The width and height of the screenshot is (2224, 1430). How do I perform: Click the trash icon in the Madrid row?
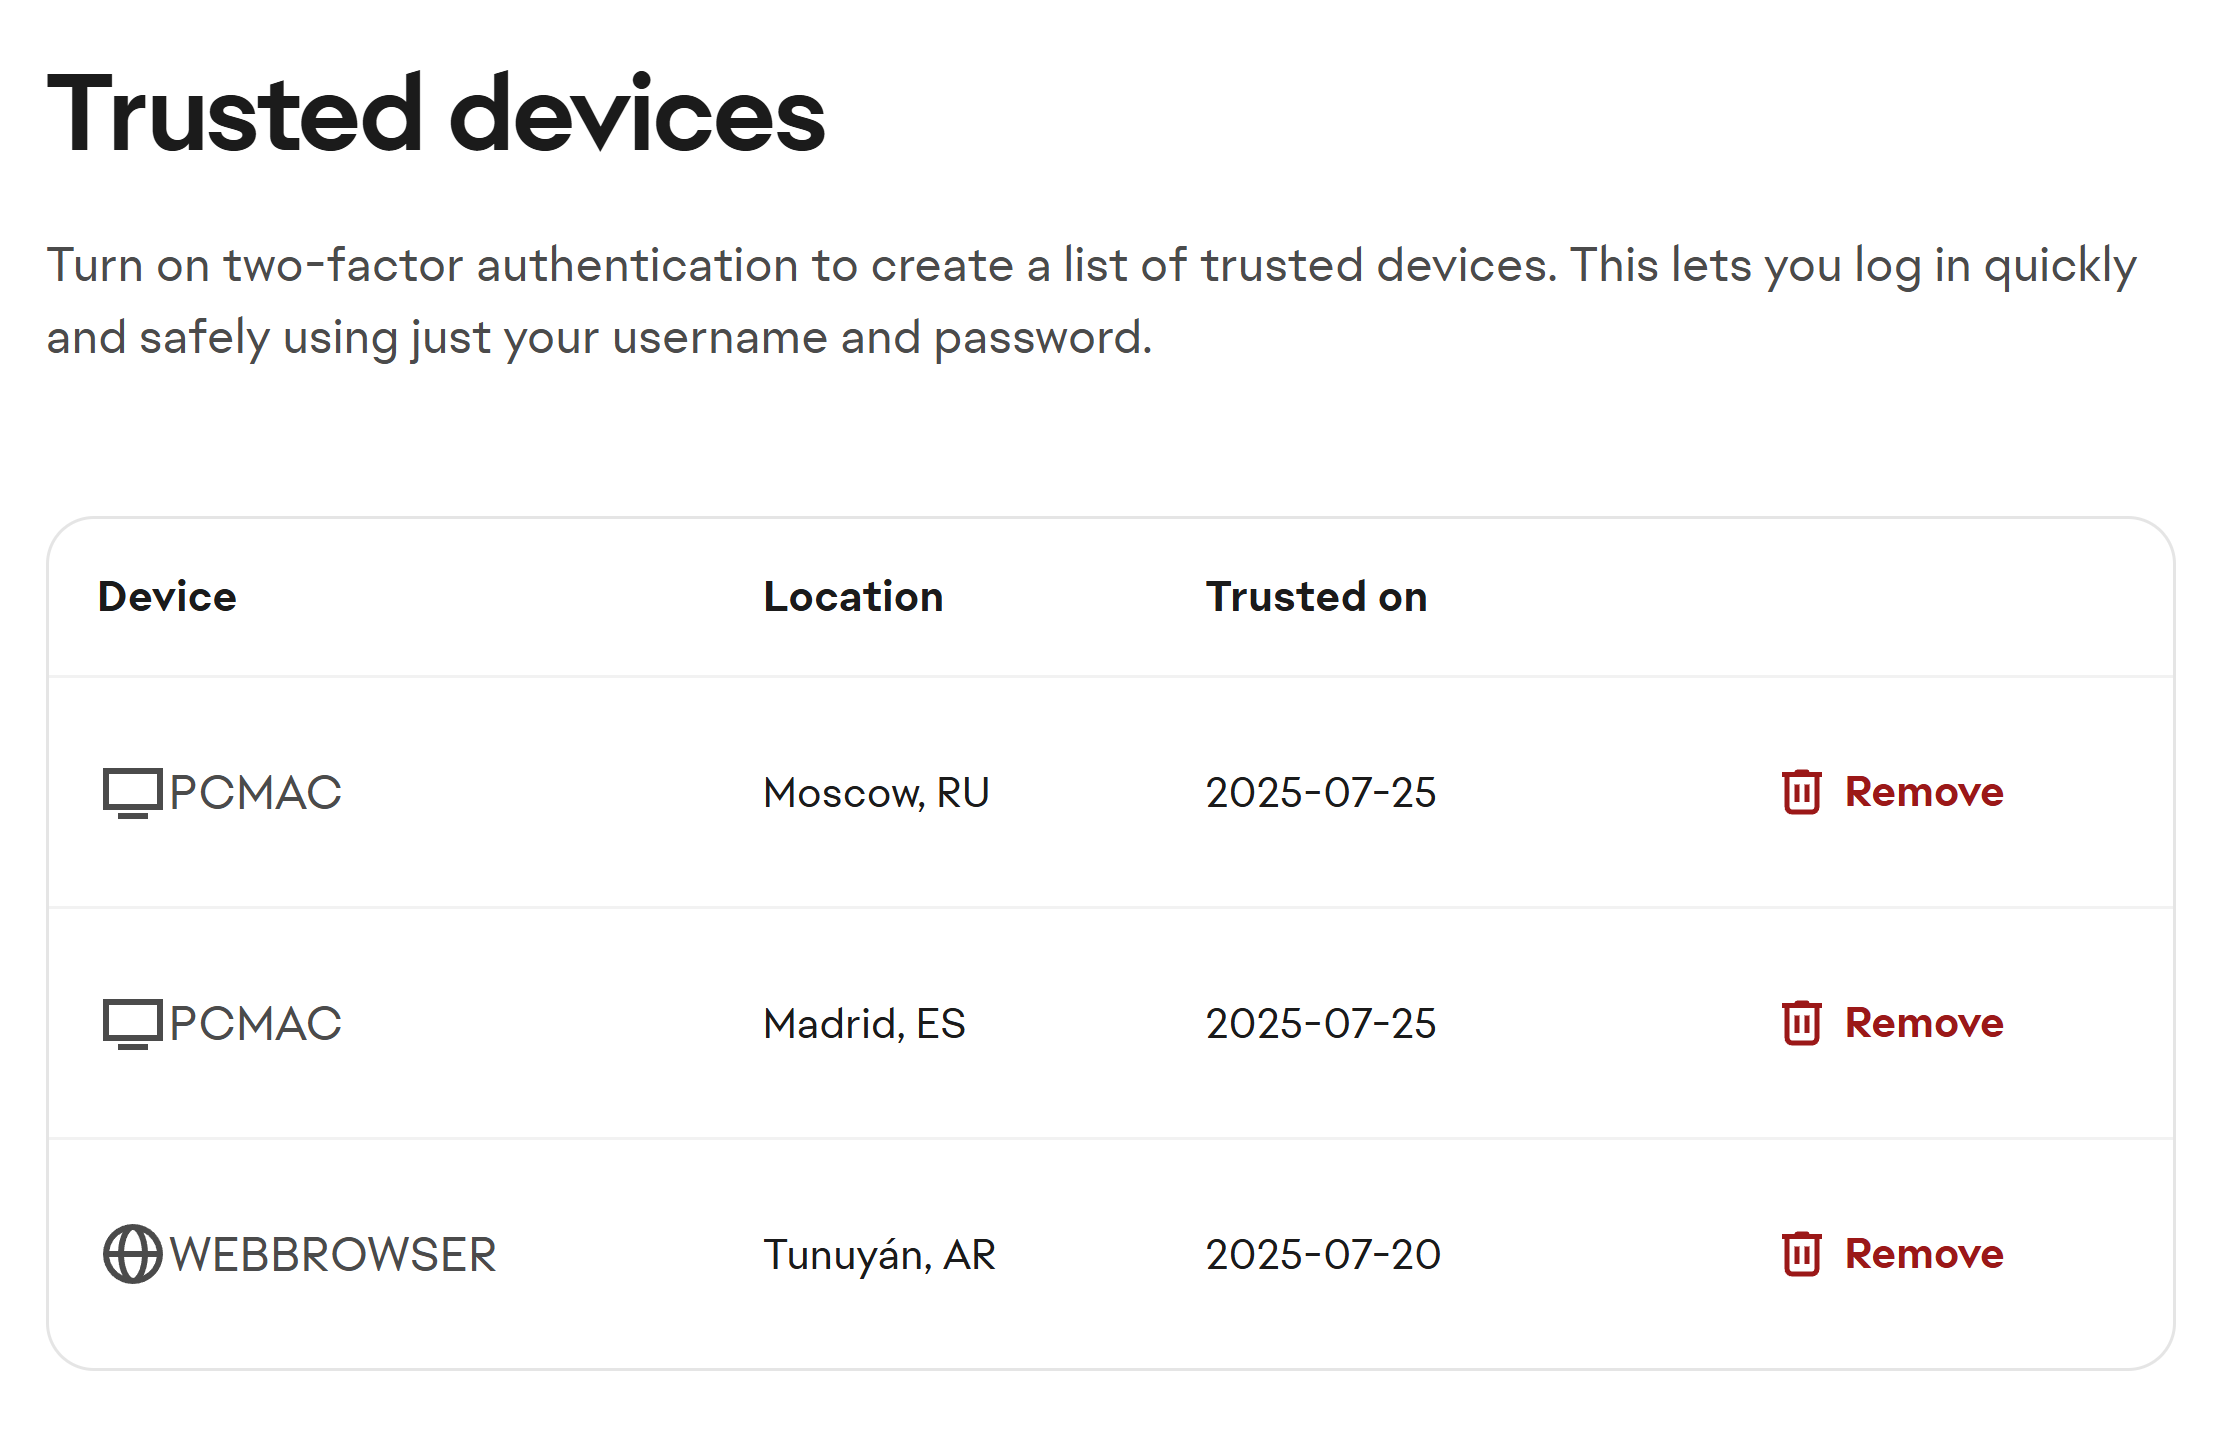[x=1801, y=1023]
